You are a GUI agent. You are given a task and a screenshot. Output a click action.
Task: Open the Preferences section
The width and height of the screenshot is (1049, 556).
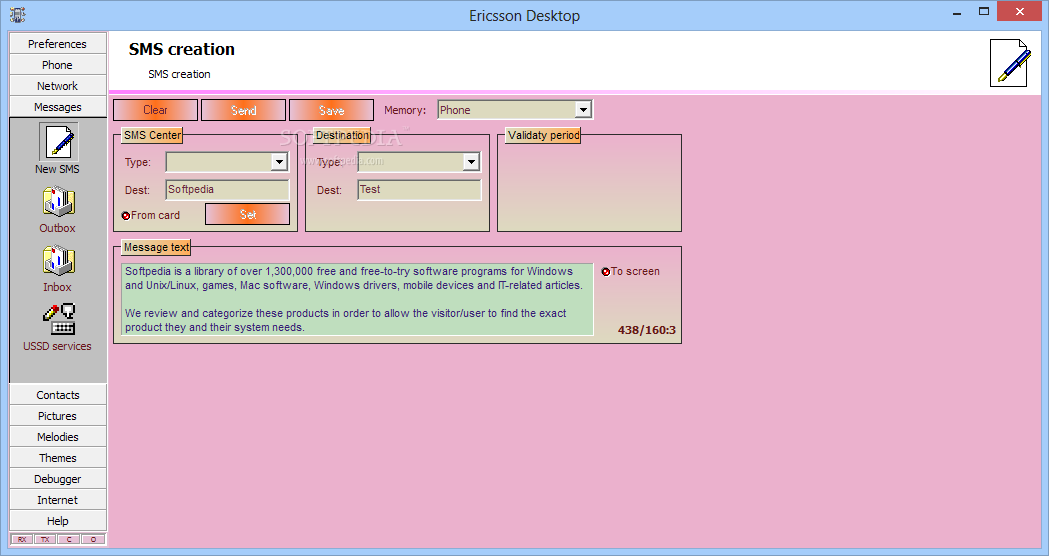pos(58,43)
